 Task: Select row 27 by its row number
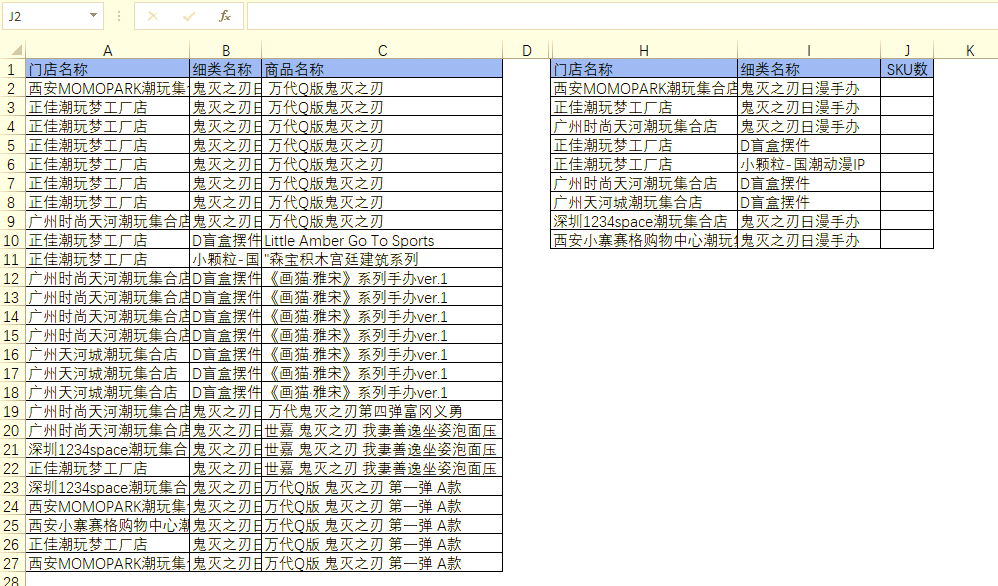coord(12,564)
